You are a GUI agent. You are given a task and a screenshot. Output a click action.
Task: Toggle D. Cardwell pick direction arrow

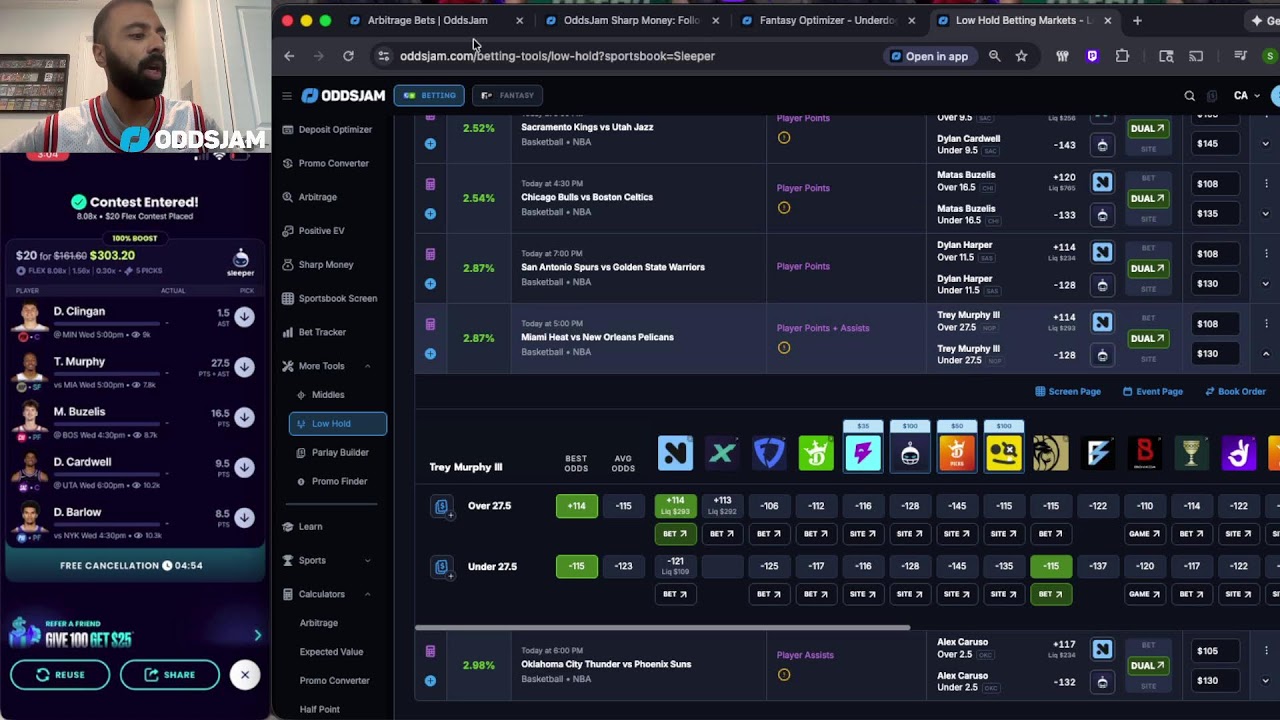click(244, 467)
